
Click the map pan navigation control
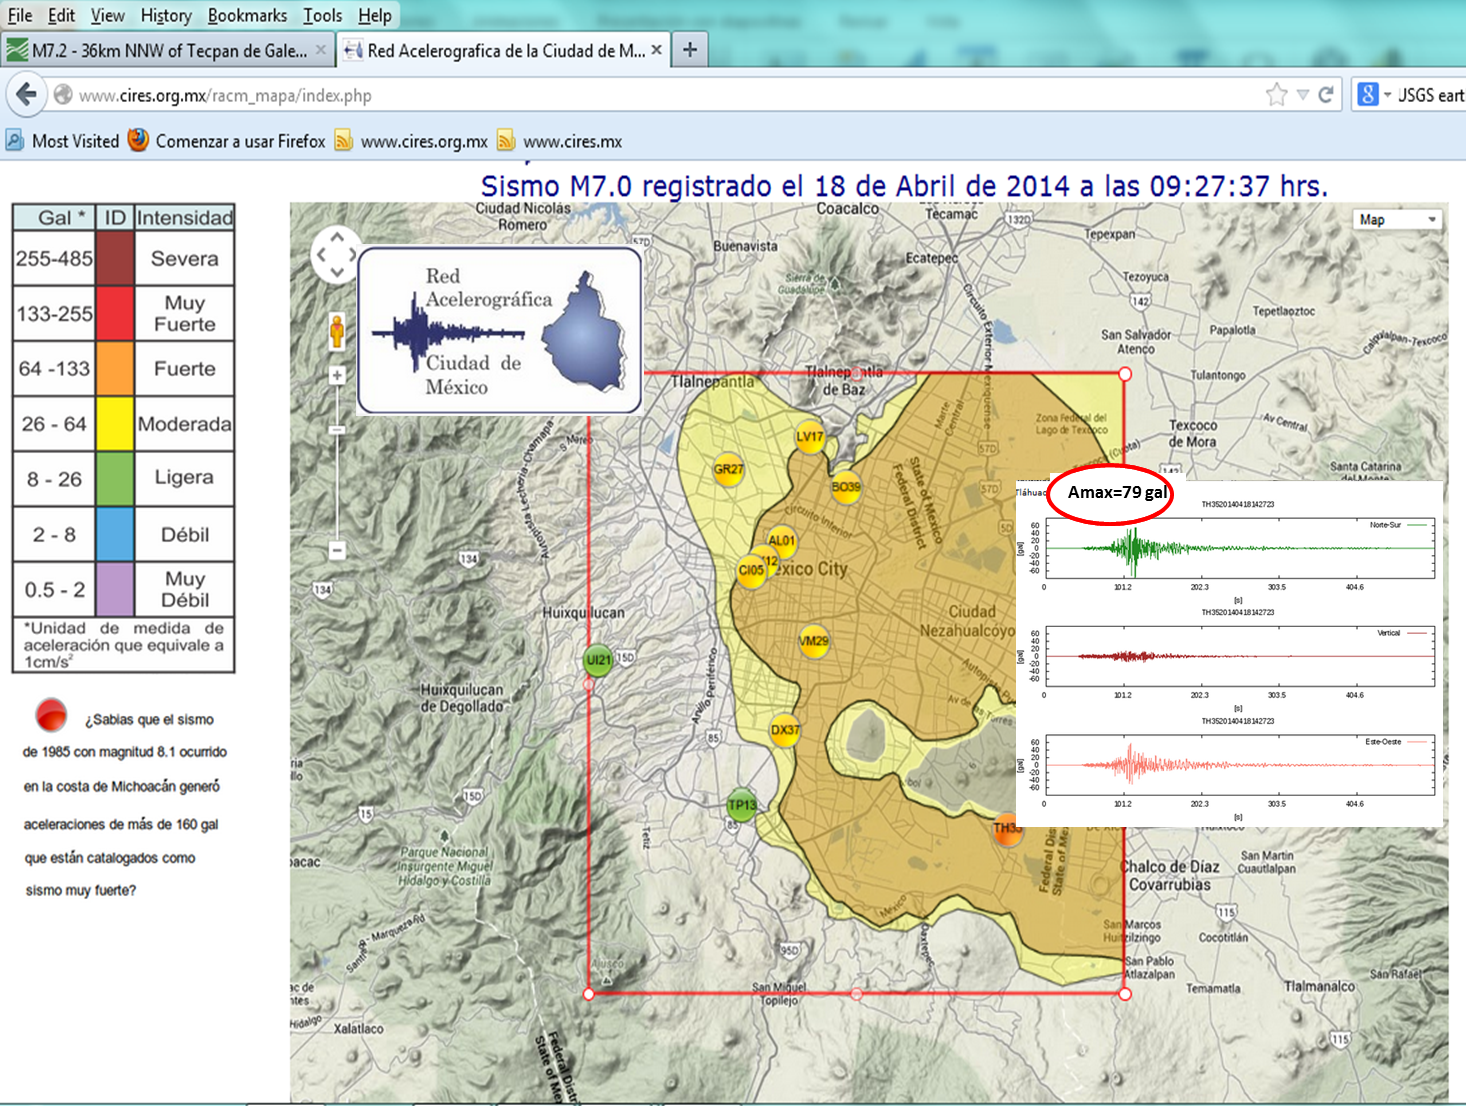click(x=336, y=255)
